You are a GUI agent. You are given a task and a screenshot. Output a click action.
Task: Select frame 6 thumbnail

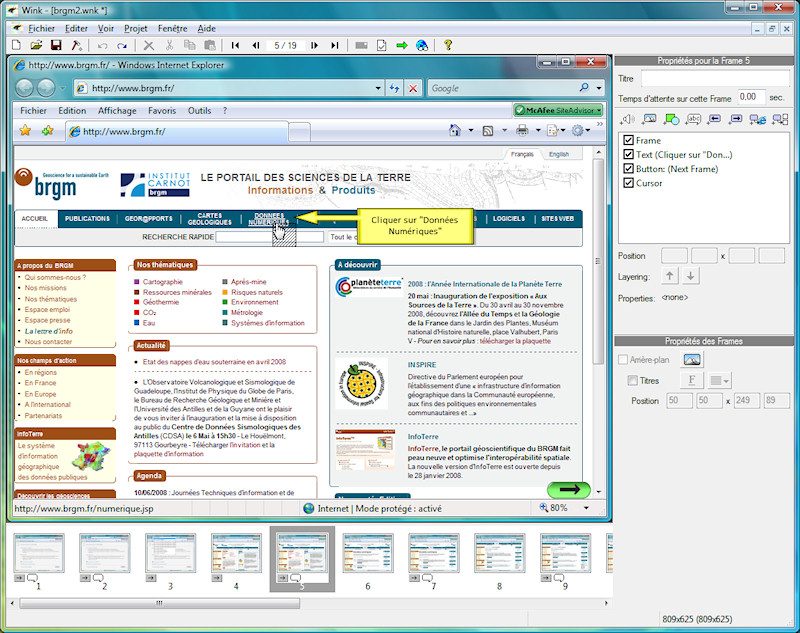click(368, 553)
